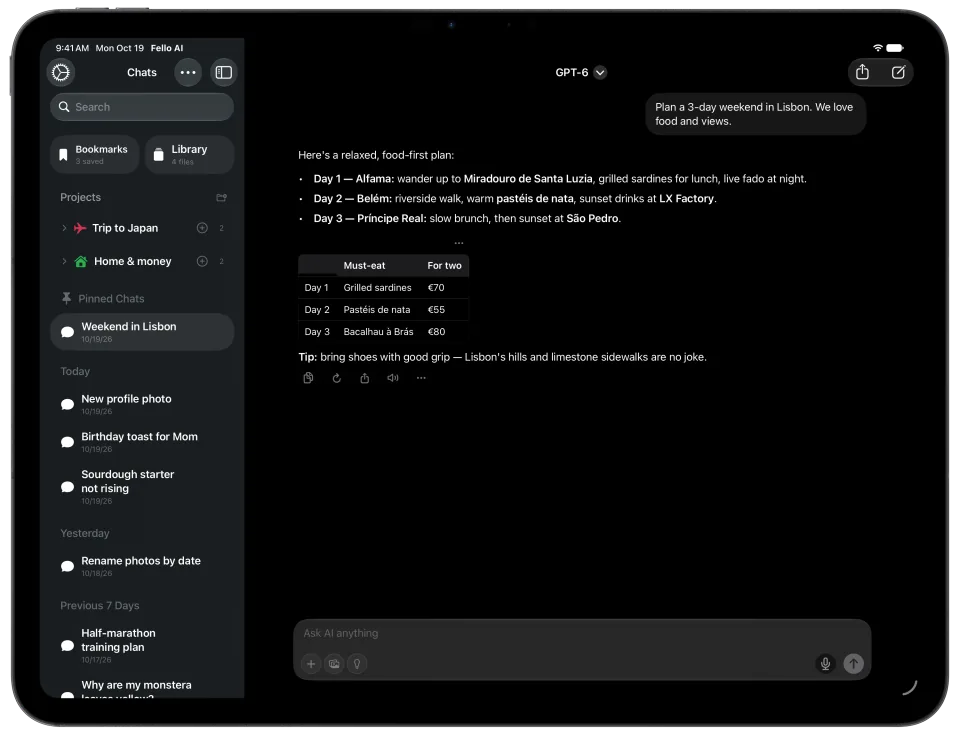Viewport: 960px width, 736px height.
Task: Click the pin icon beside Pinned Chats
Action: 66,298
